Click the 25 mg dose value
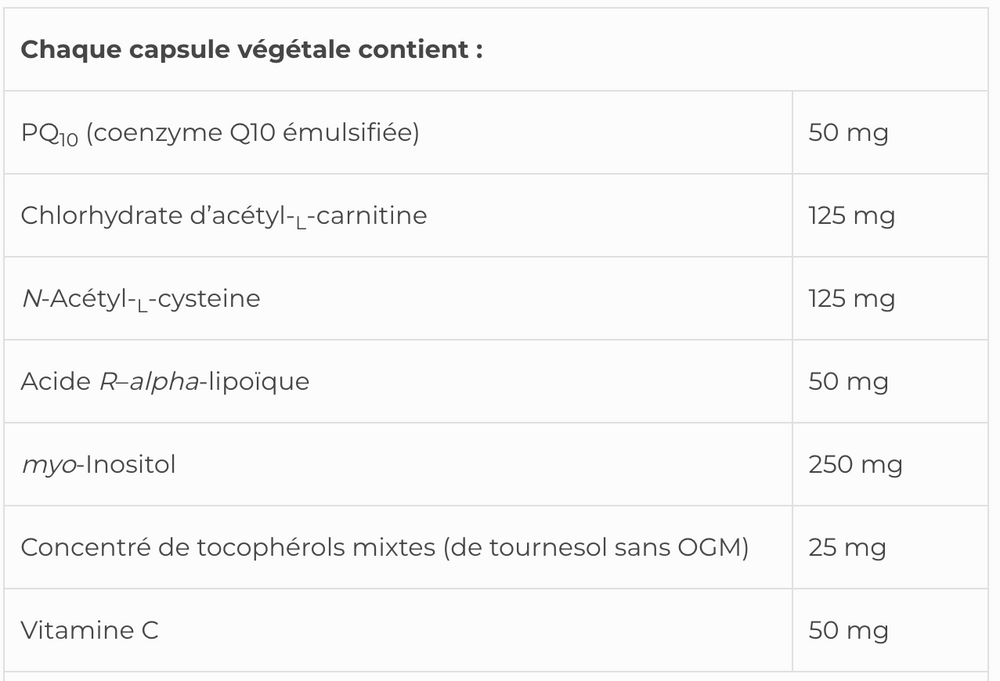 848,547
